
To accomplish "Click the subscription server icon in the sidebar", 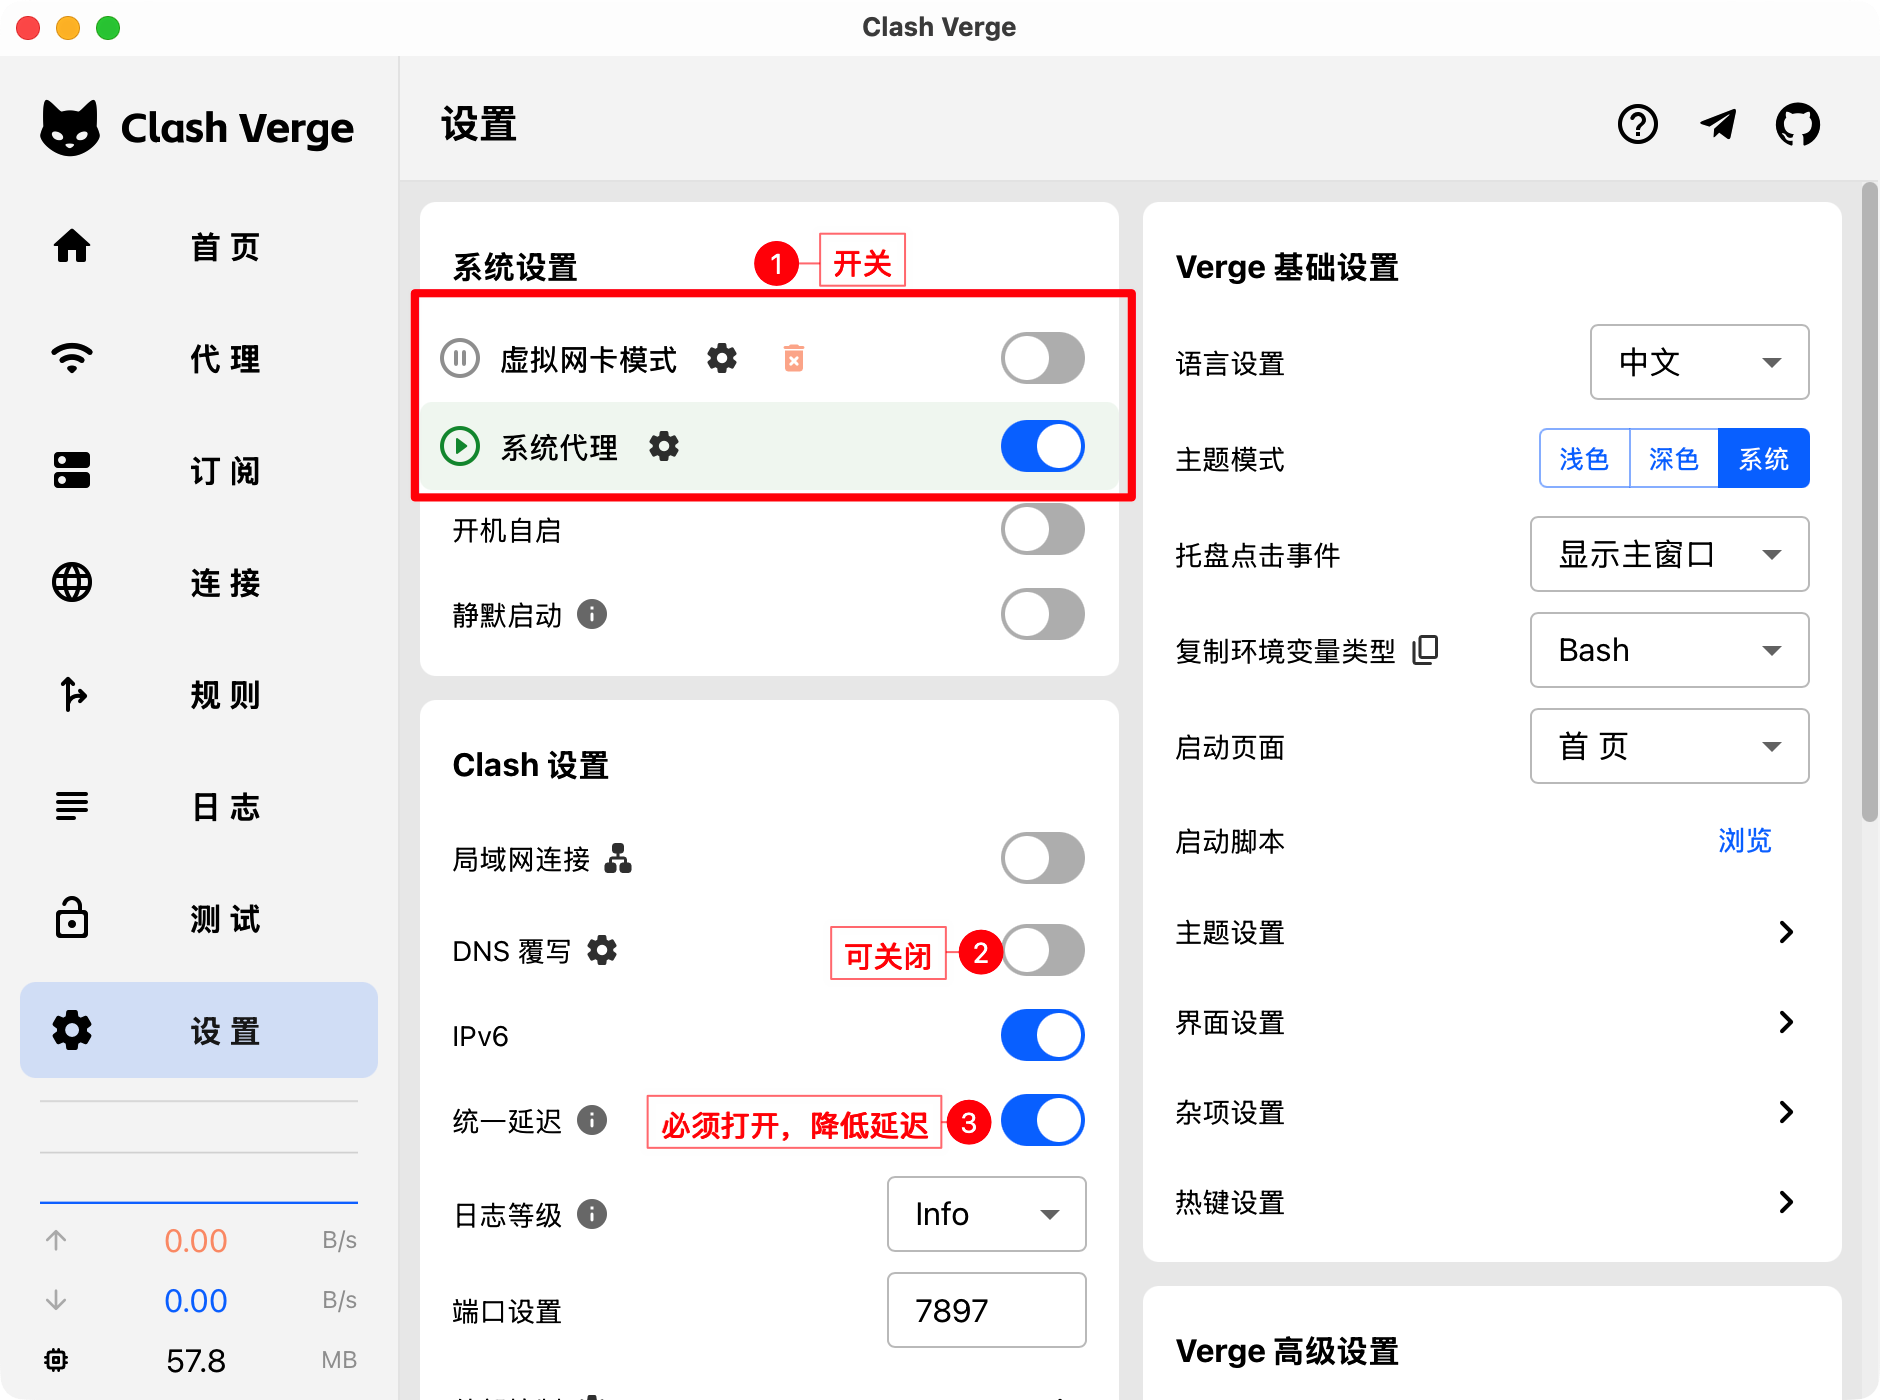I will tap(72, 470).
